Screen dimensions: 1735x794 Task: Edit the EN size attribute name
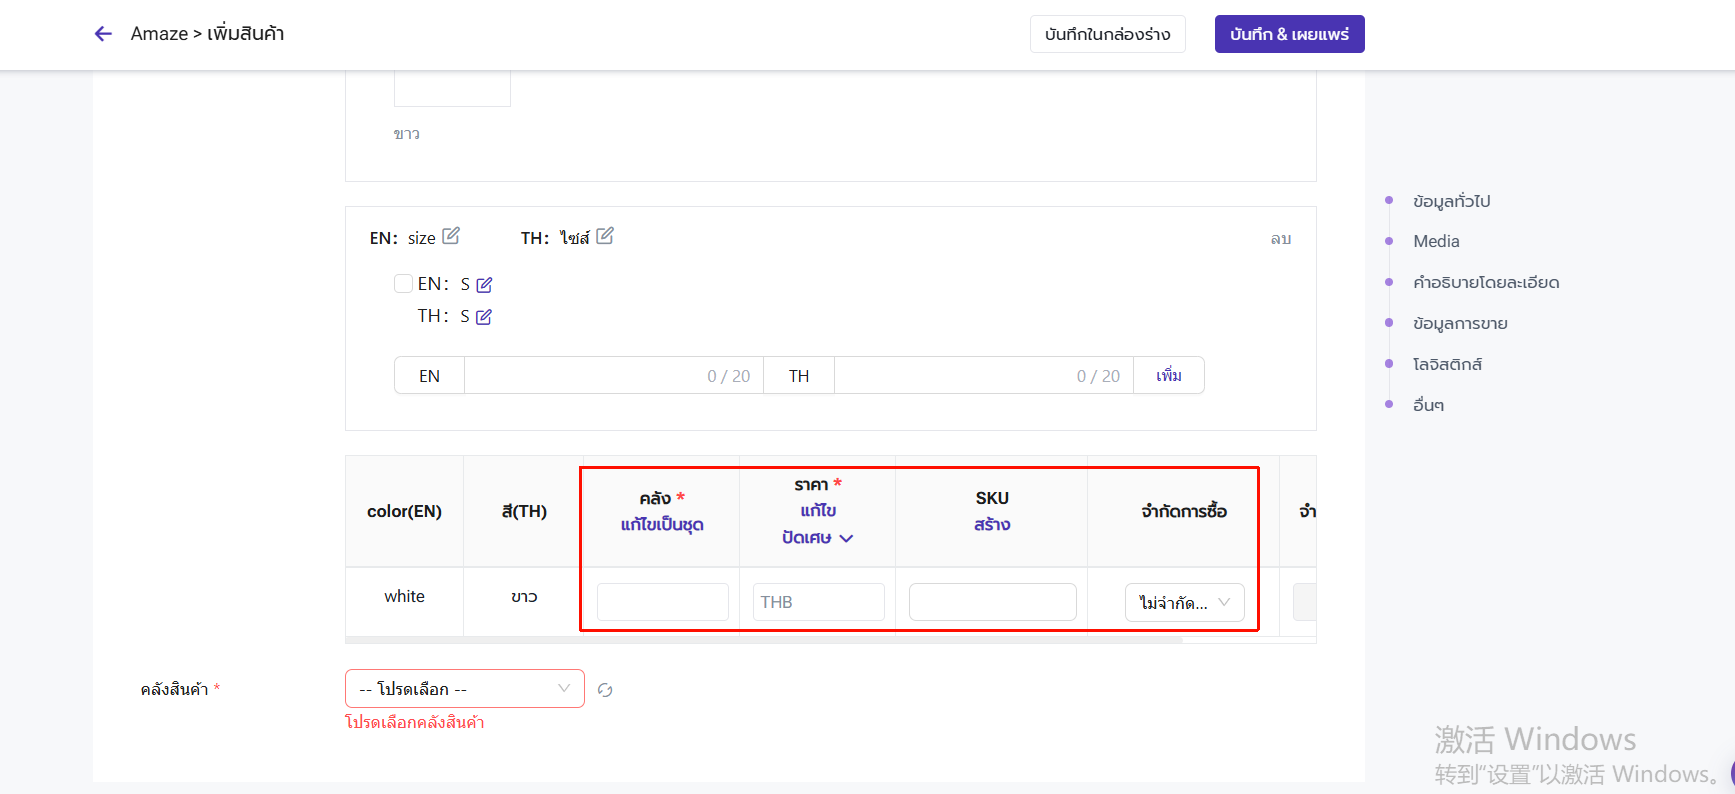click(451, 236)
